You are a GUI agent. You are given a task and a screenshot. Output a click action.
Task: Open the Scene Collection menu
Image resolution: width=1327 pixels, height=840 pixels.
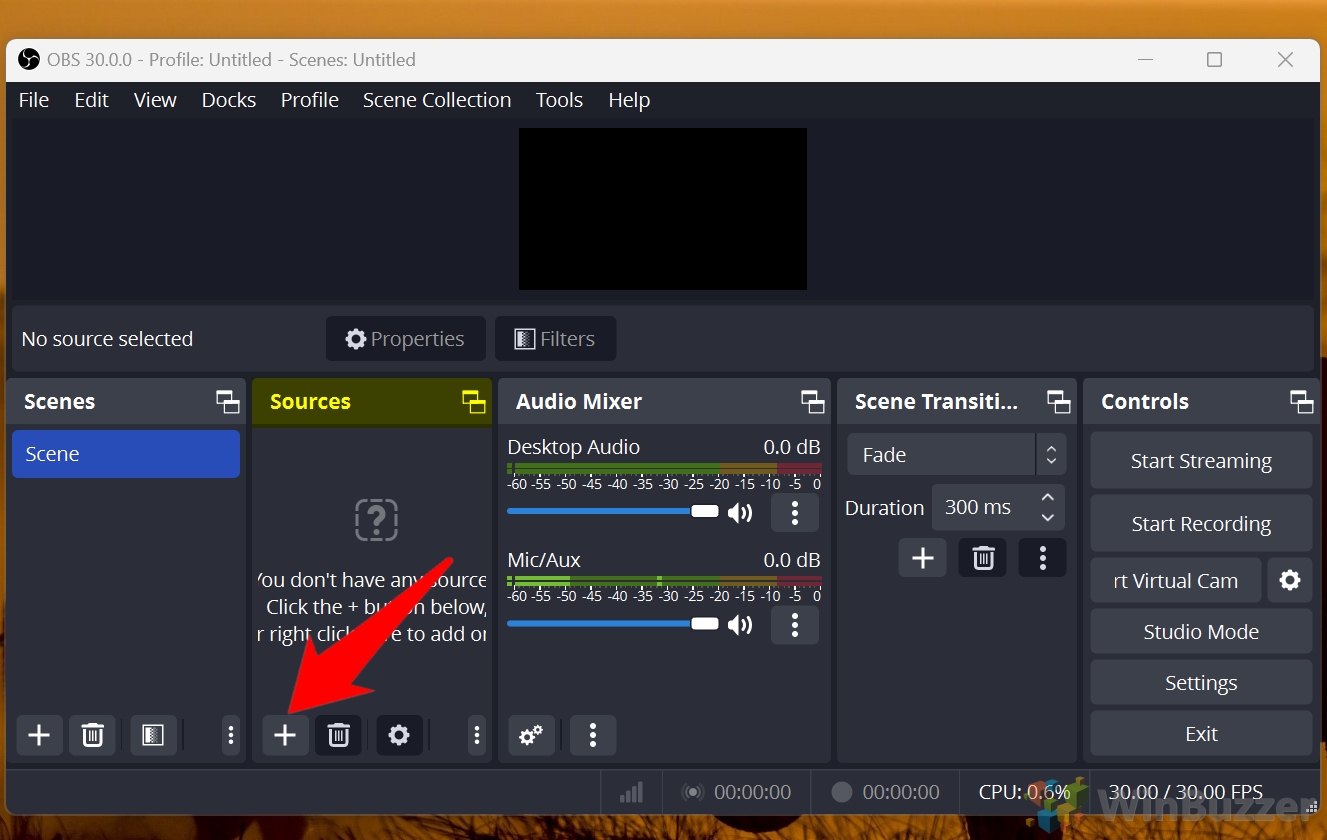(x=437, y=100)
